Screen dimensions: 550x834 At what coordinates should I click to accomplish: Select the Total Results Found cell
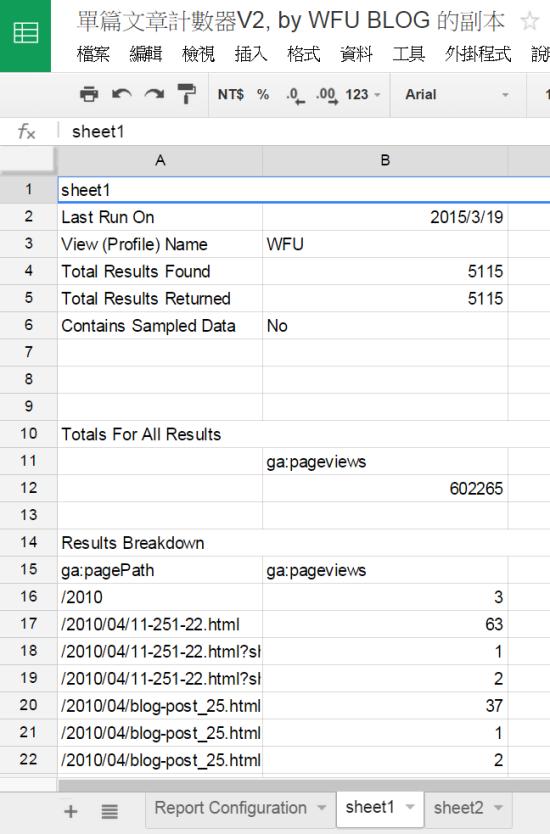coord(160,271)
